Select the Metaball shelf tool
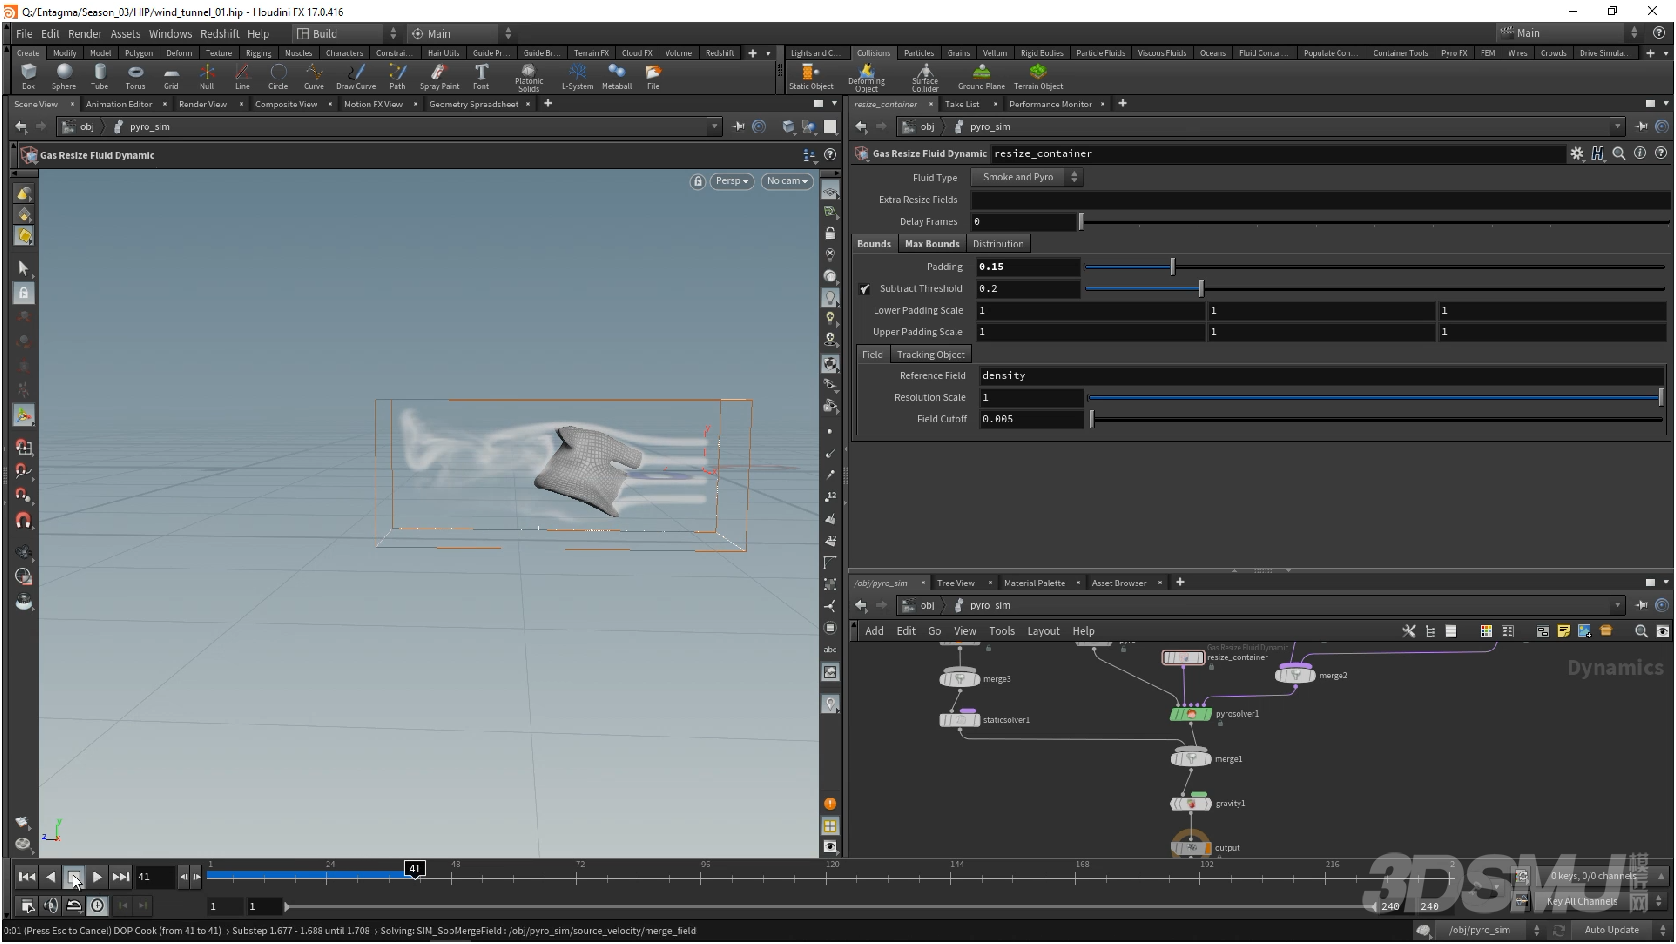This screenshot has width=1676, height=944. coord(617,77)
